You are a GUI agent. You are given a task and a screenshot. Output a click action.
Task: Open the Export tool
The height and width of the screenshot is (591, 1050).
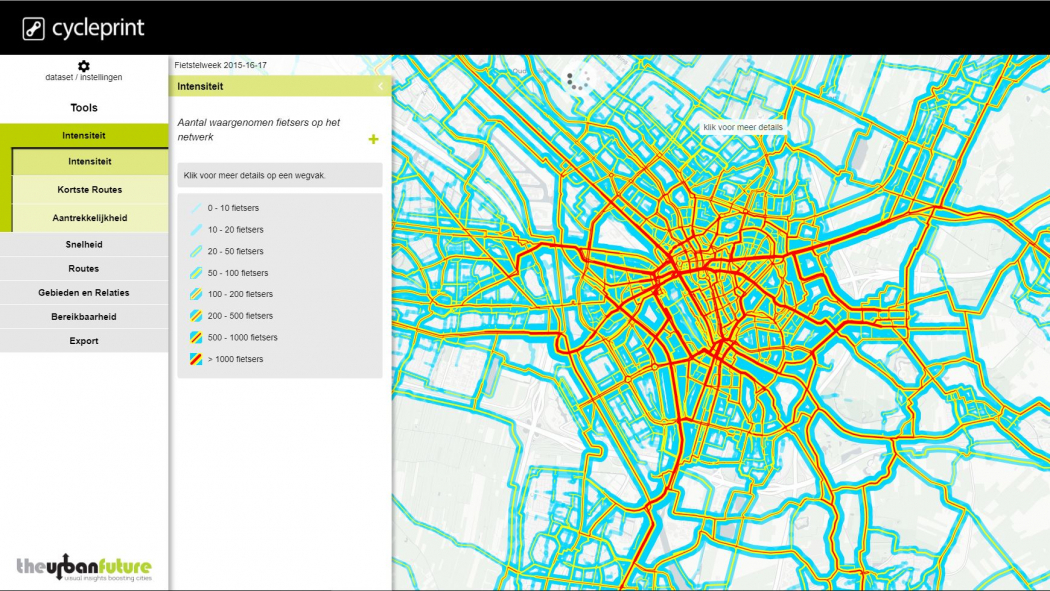coord(84,341)
